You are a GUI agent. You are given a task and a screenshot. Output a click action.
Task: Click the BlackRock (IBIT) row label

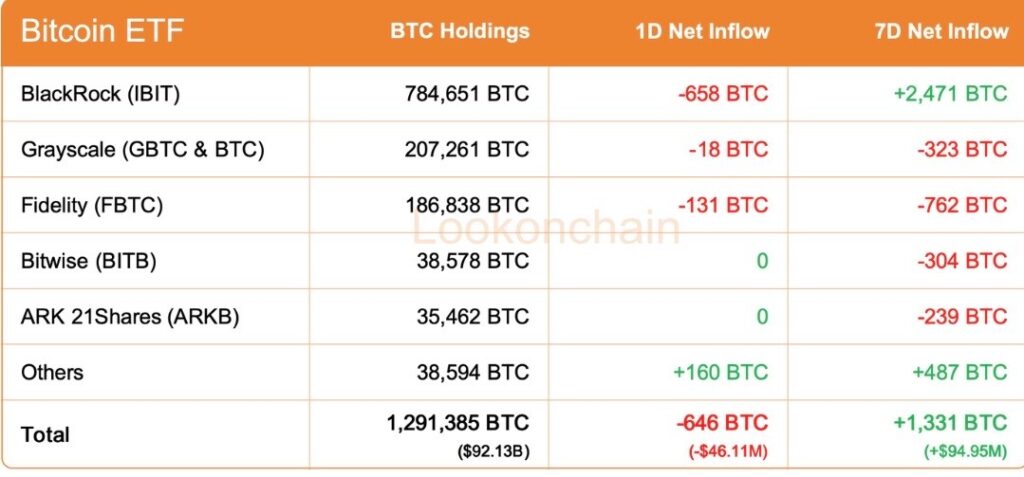(100, 94)
